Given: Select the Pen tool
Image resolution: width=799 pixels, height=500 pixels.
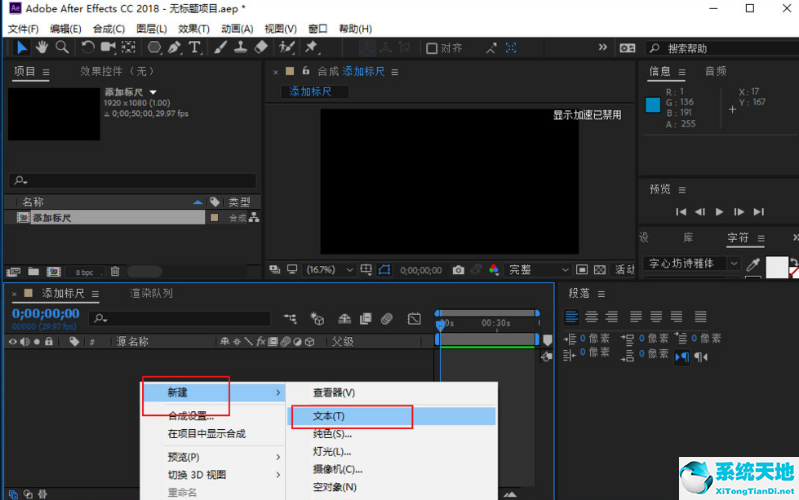Looking at the screenshot, I should pos(174,48).
